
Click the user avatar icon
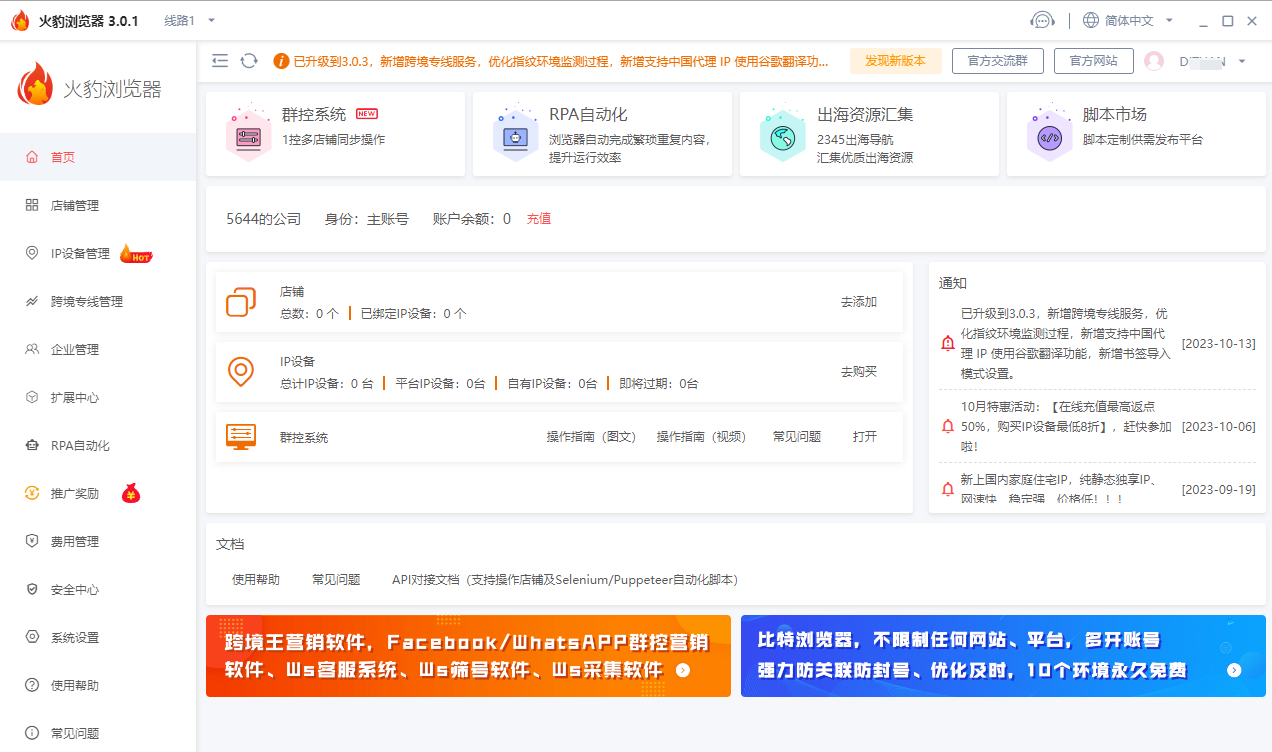[1154, 61]
